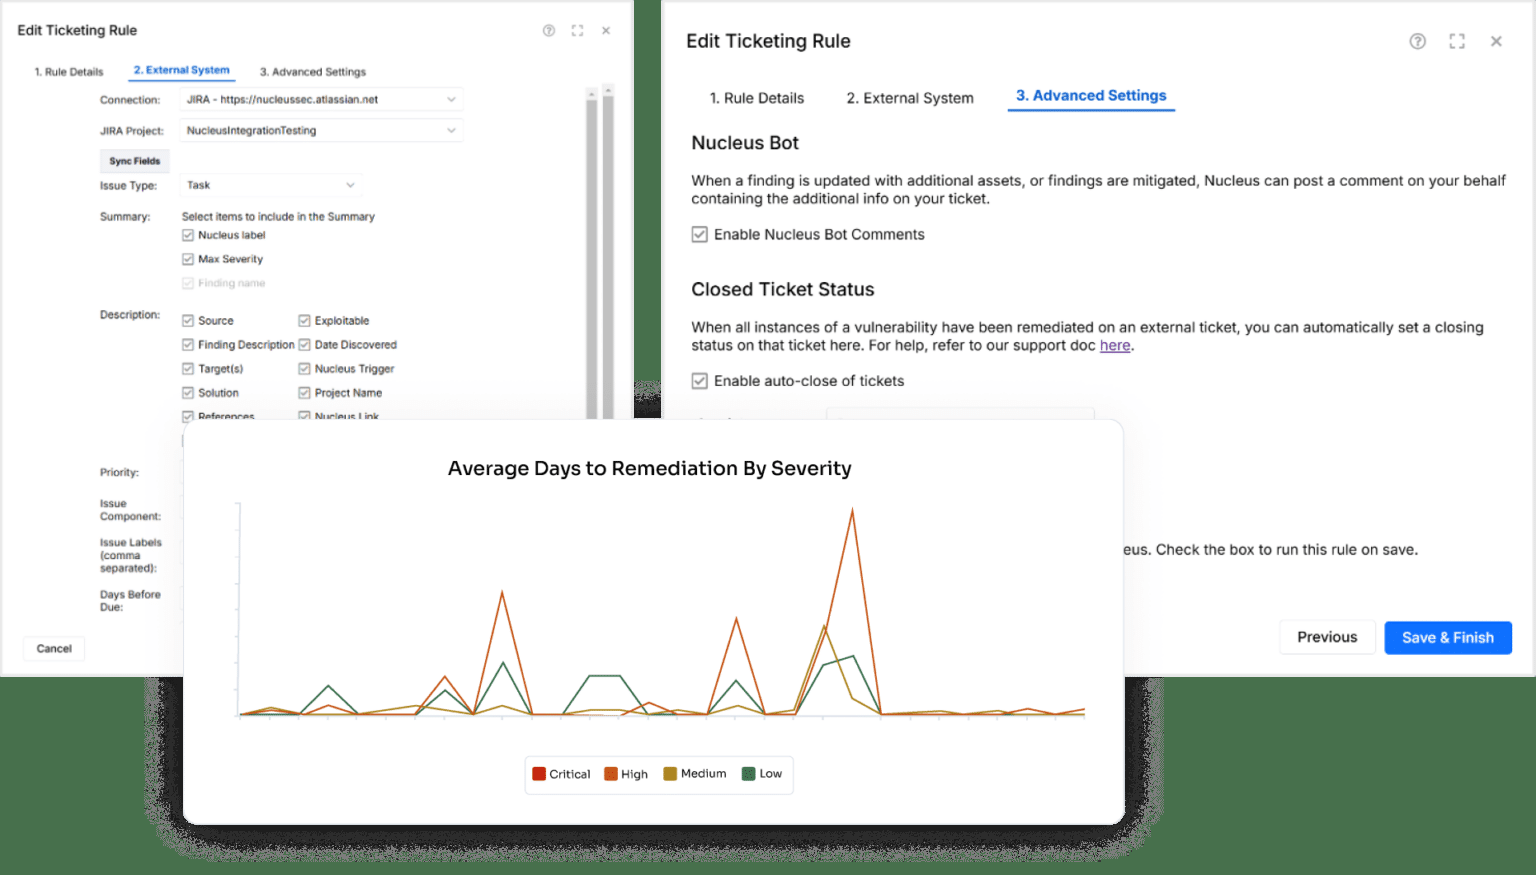Toggle the Finding Description checkbox
Viewport: 1536px width, 875px height.
[188, 345]
